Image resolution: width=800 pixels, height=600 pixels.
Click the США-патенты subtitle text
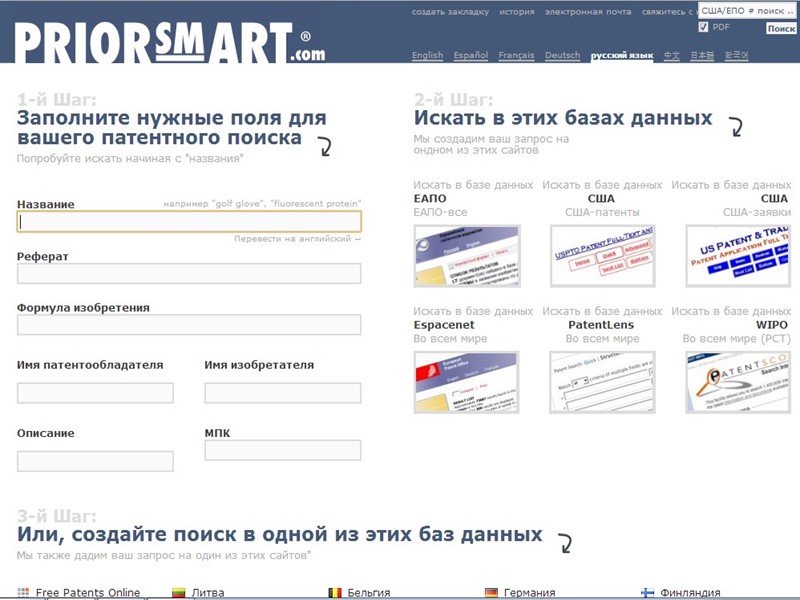602,212
